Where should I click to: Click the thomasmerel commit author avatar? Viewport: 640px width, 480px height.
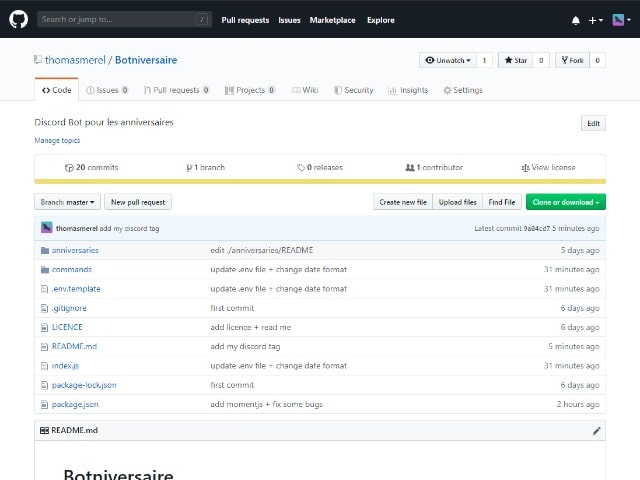(47, 228)
